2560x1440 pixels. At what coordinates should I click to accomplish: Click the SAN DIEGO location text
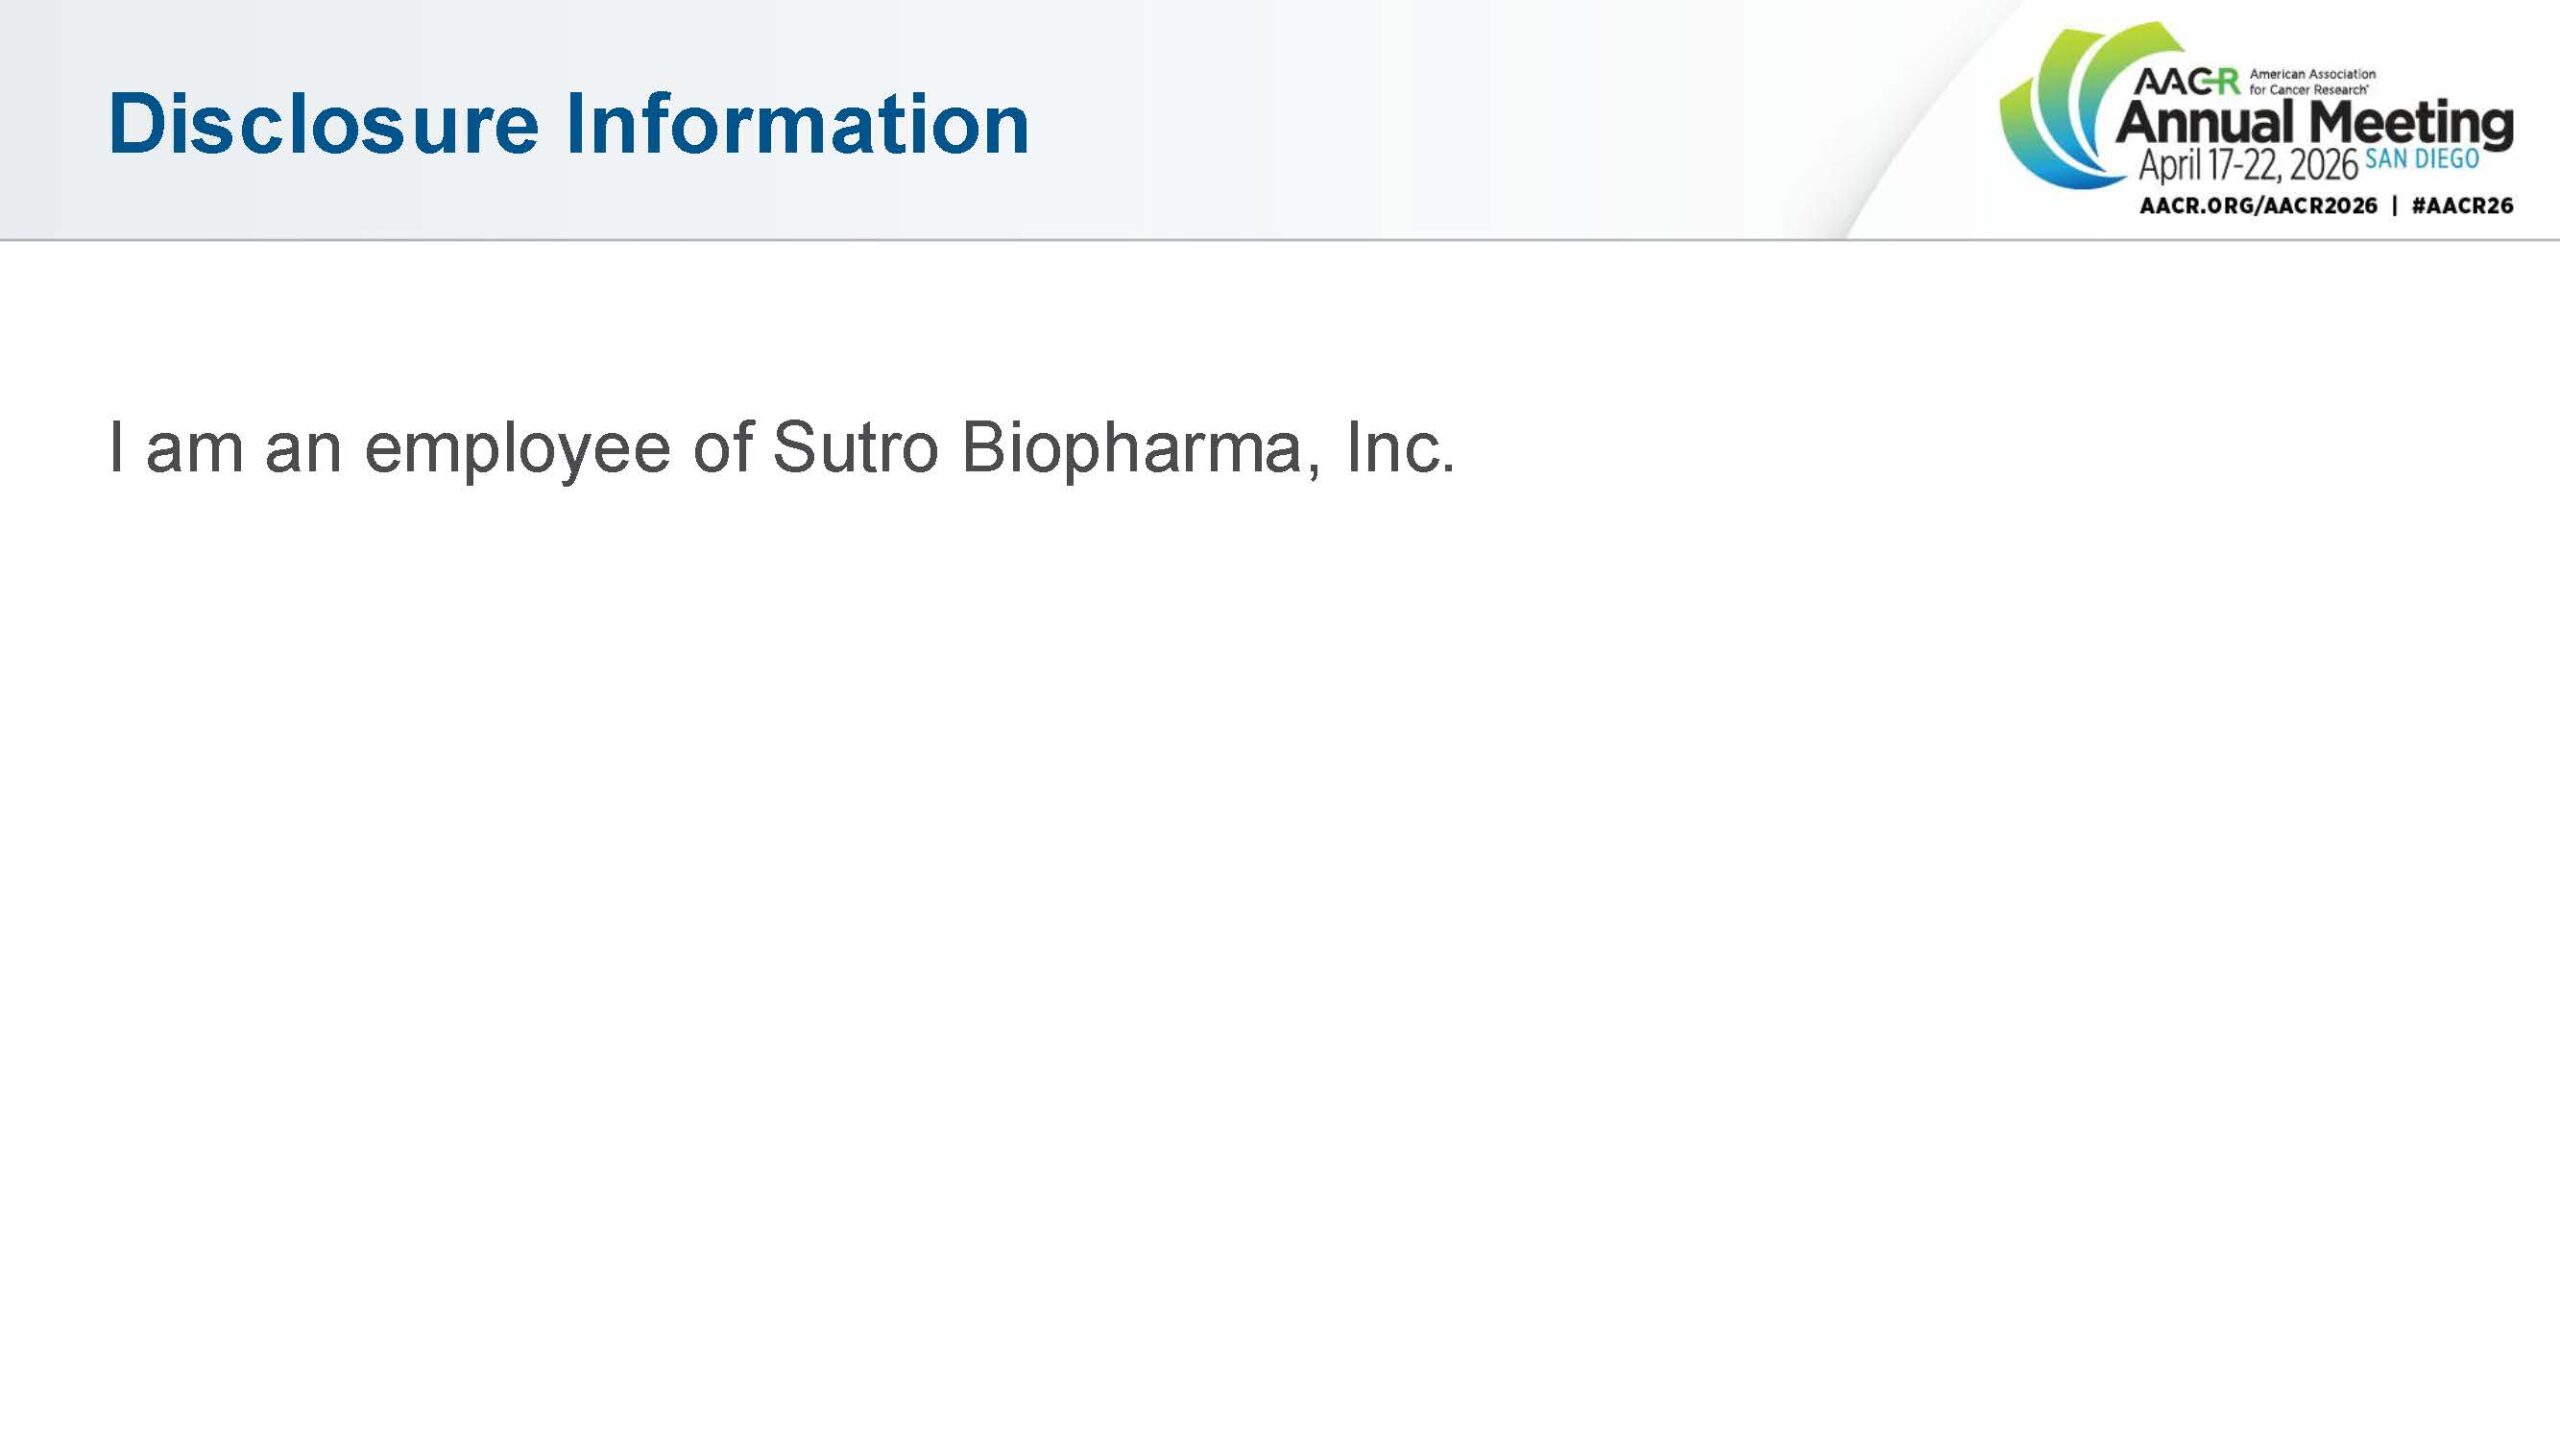[2421, 160]
